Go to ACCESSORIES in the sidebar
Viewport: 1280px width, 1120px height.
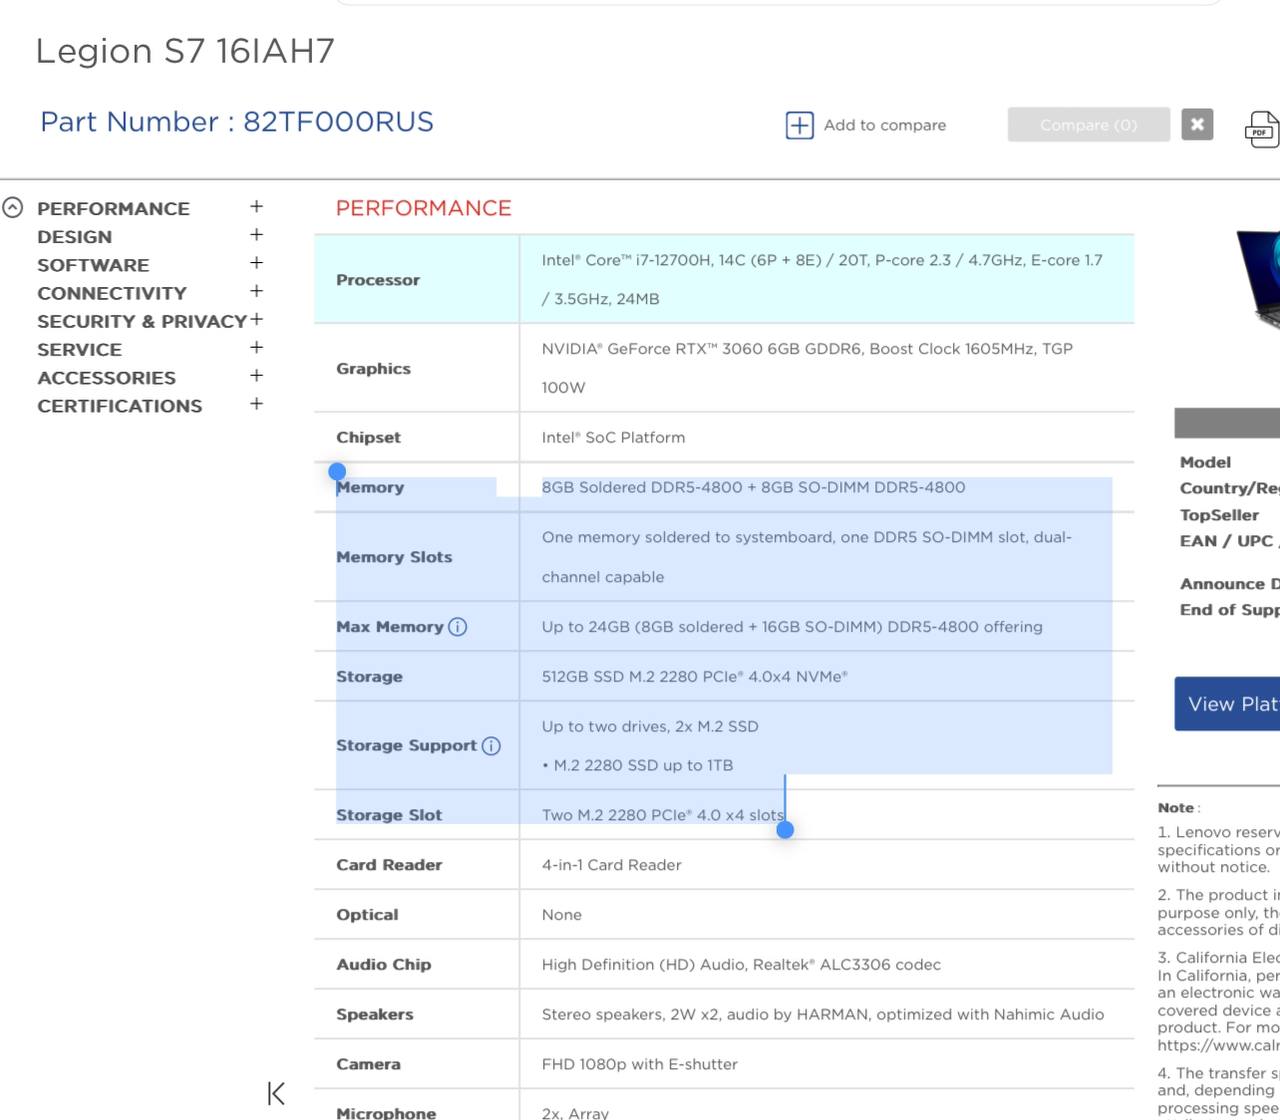(x=106, y=378)
